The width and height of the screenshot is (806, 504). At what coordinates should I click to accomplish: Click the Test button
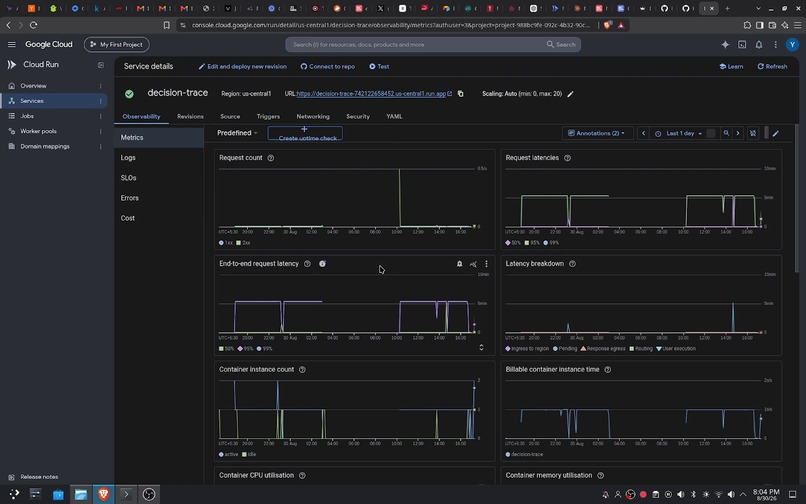[379, 67]
